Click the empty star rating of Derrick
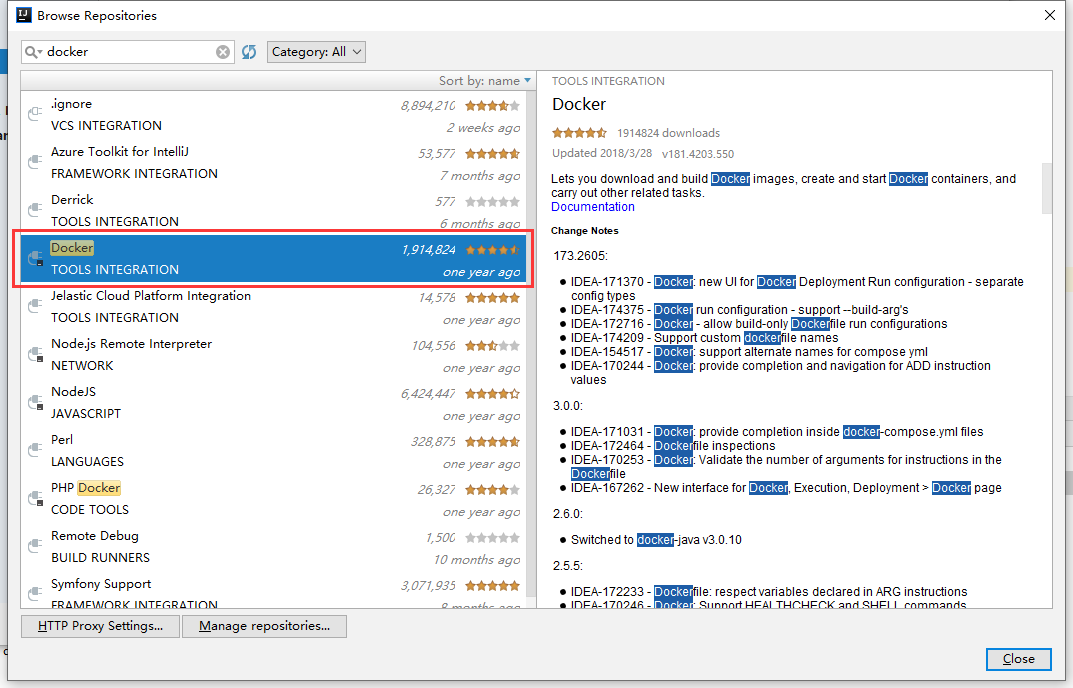1073x688 pixels. [492, 201]
